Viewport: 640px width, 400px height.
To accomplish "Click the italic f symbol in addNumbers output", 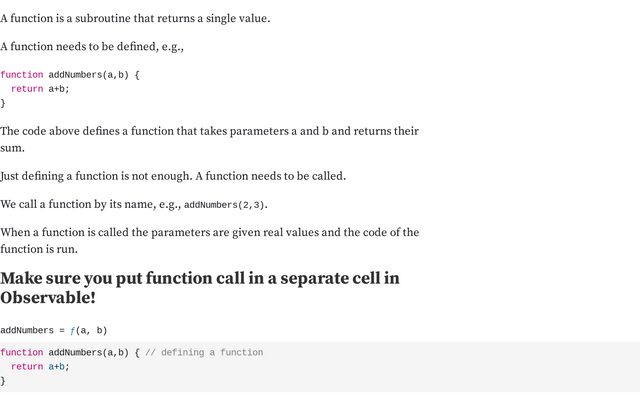I will click(72, 331).
